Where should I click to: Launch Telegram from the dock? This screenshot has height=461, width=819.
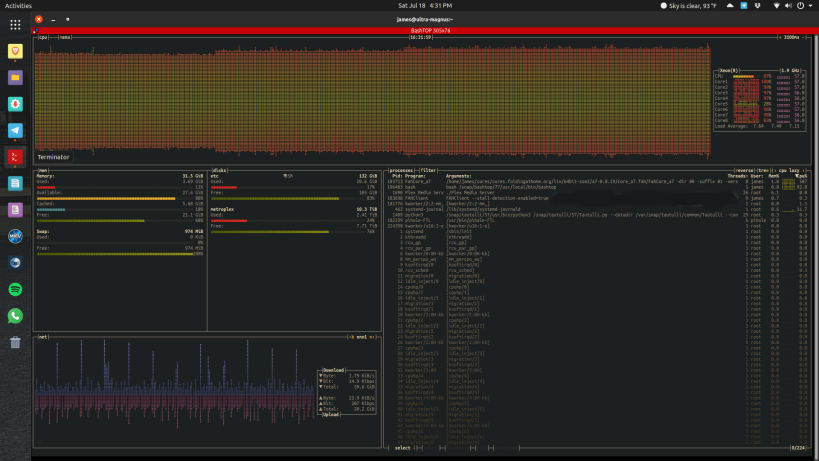click(x=15, y=130)
